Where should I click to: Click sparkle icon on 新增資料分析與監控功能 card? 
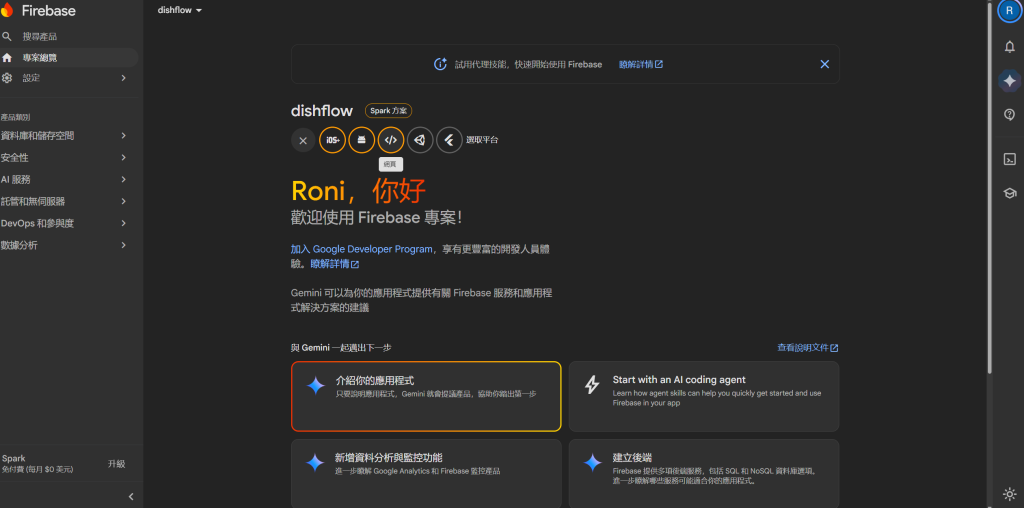pyautogui.click(x=315, y=463)
